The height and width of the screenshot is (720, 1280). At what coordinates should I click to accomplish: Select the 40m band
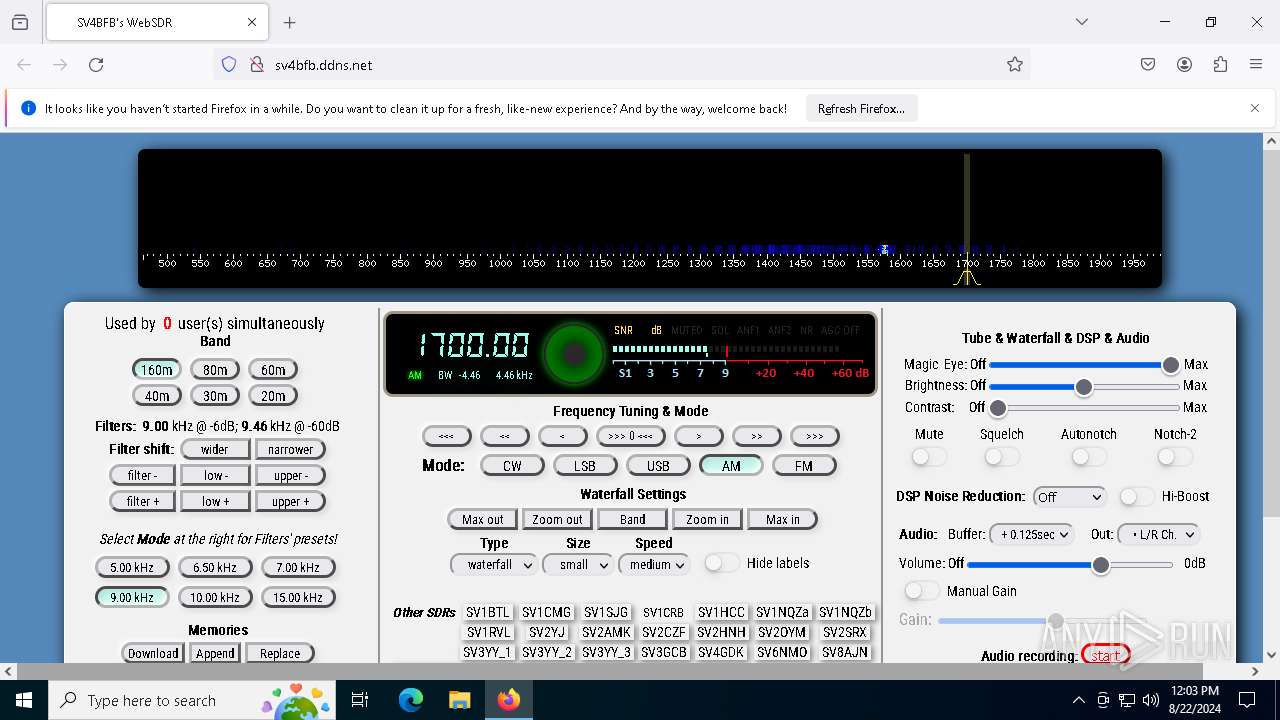pos(157,396)
